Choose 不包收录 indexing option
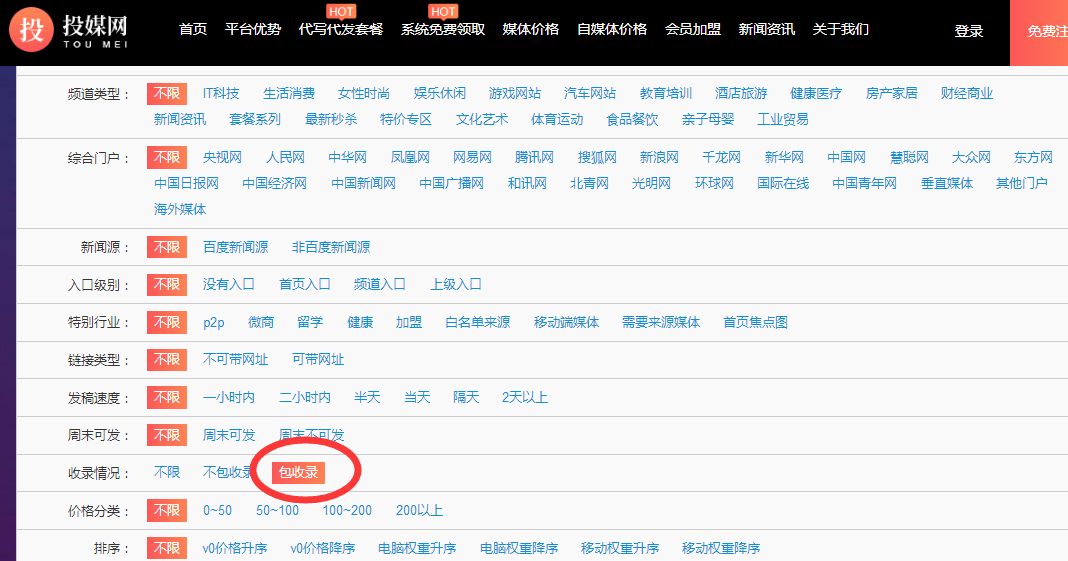The image size is (1068, 561). (x=228, y=472)
